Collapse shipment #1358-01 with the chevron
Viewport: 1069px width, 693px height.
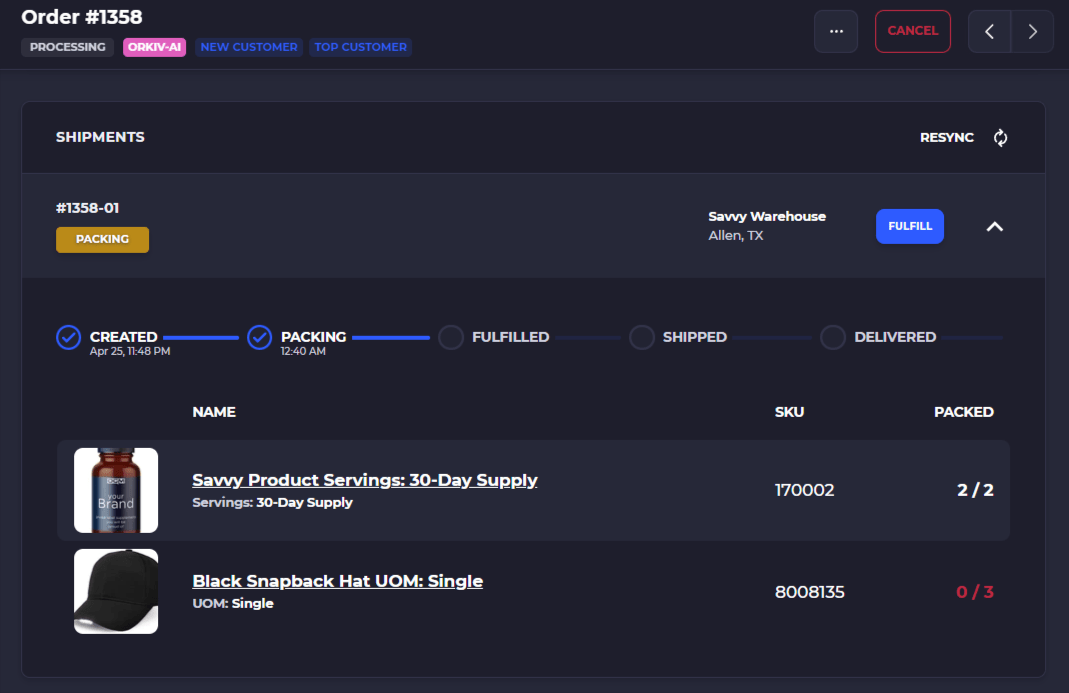[995, 226]
